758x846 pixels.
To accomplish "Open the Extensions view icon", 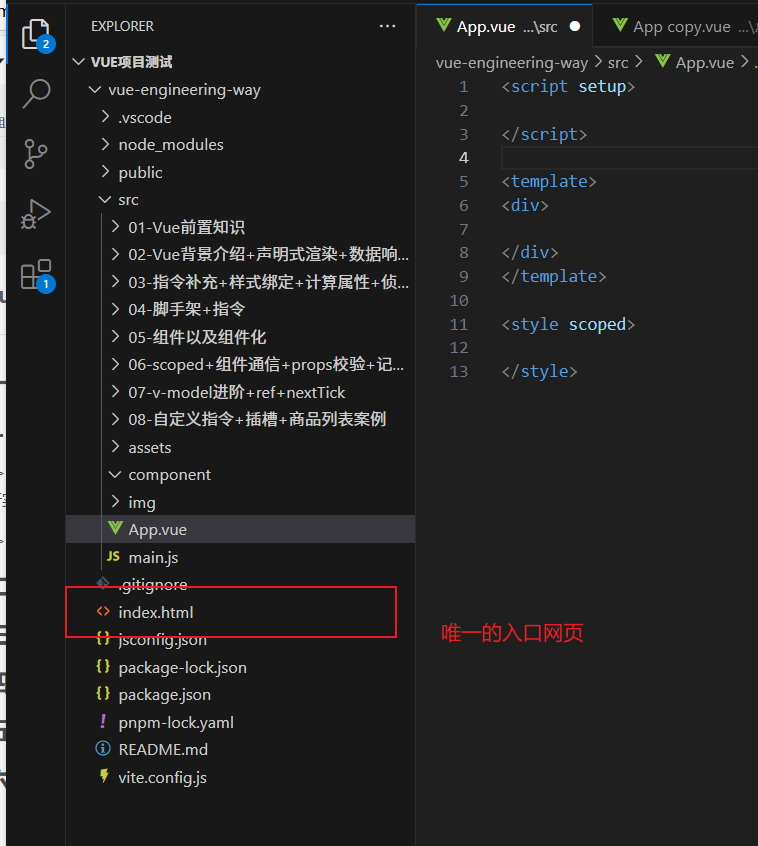I will click(36, 275).
